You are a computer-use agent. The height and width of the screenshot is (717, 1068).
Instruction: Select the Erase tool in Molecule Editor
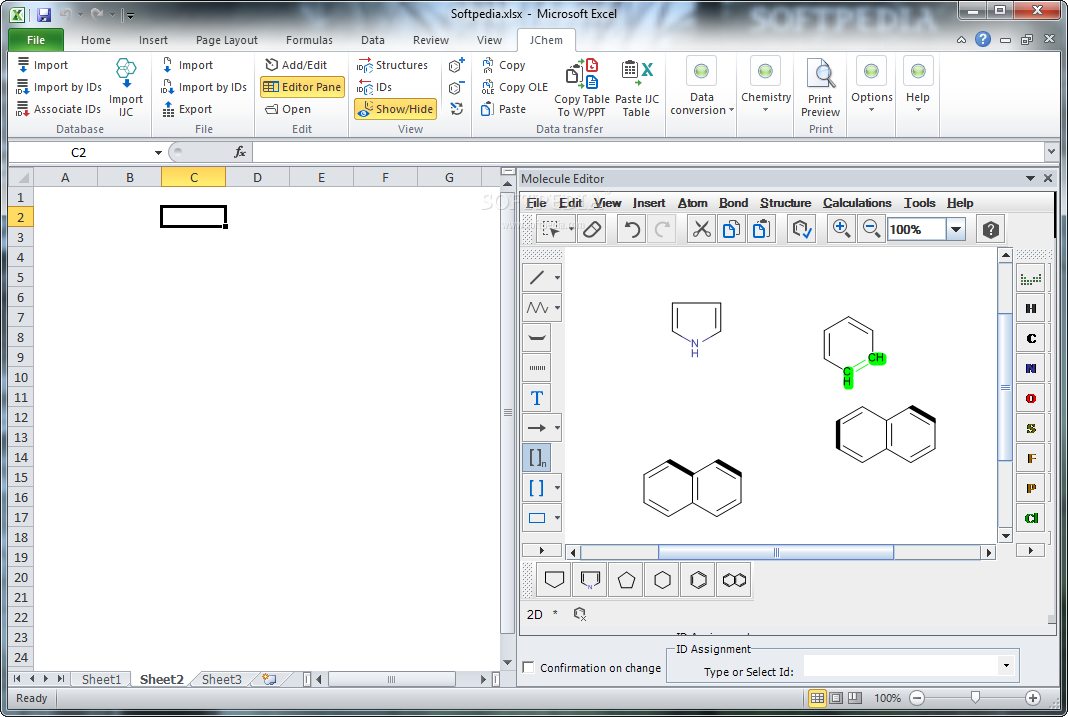click(x=593, y=229)
